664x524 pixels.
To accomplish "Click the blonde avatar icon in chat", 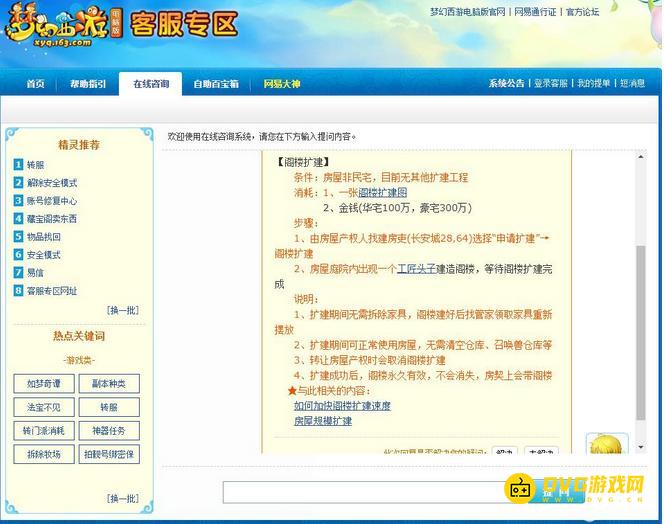I will 606,448.
